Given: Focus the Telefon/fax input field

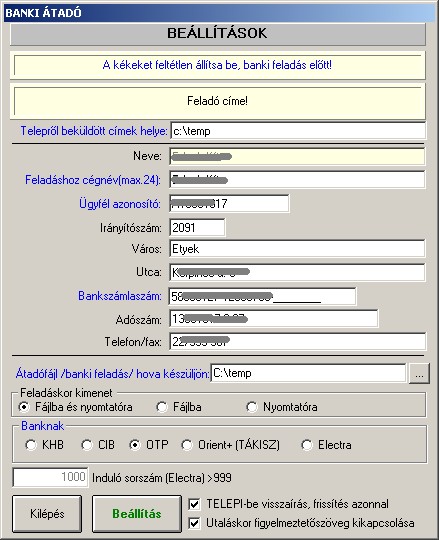Looking at the screenshot, I should tap(297, 342).
